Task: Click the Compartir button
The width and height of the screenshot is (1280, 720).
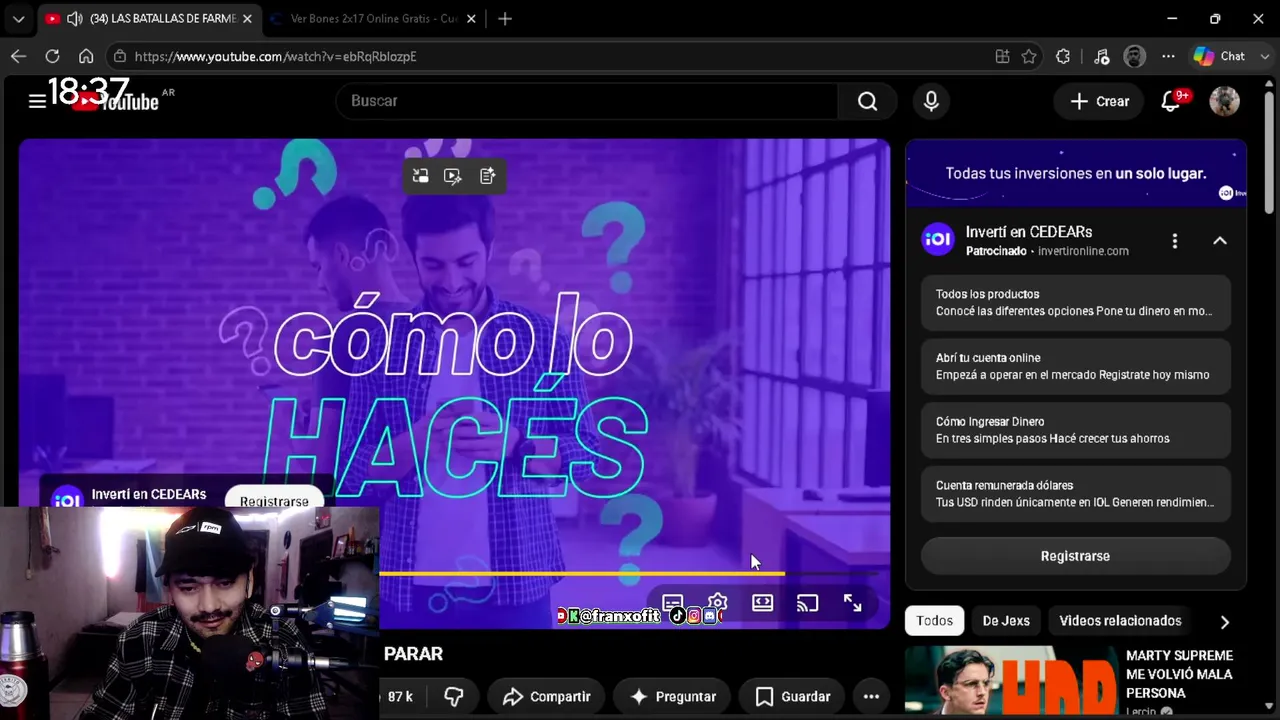Action: tap(546, 697)
